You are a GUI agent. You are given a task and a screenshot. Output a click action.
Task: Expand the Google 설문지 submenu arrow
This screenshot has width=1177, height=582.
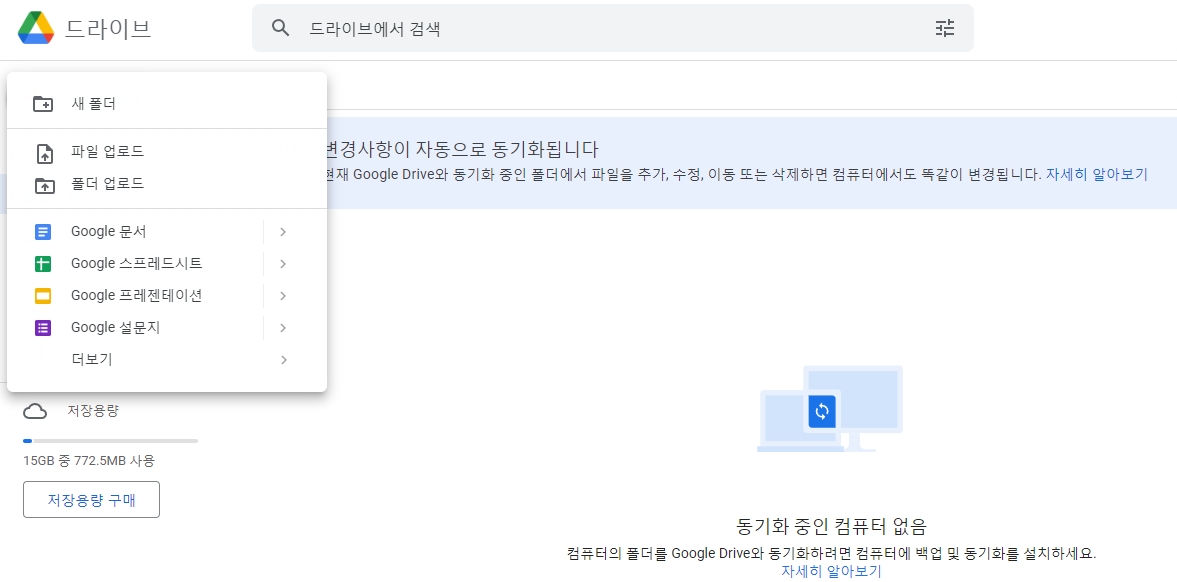(x=283, y=327)
